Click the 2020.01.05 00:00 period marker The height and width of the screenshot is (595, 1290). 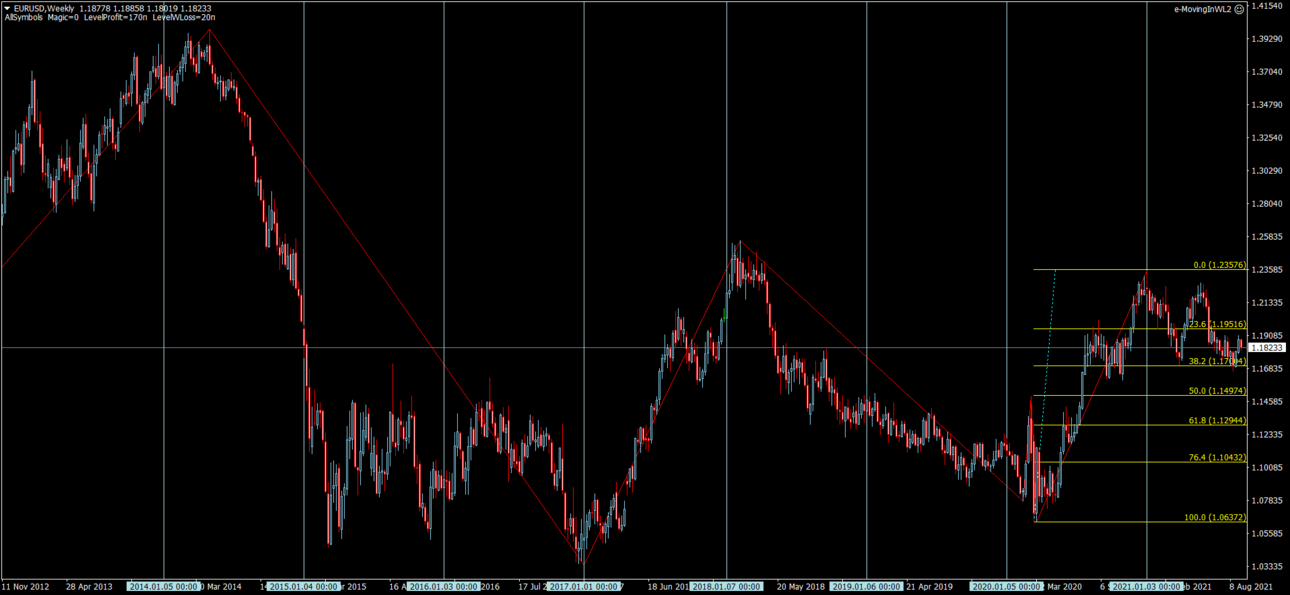point(1007,586)
